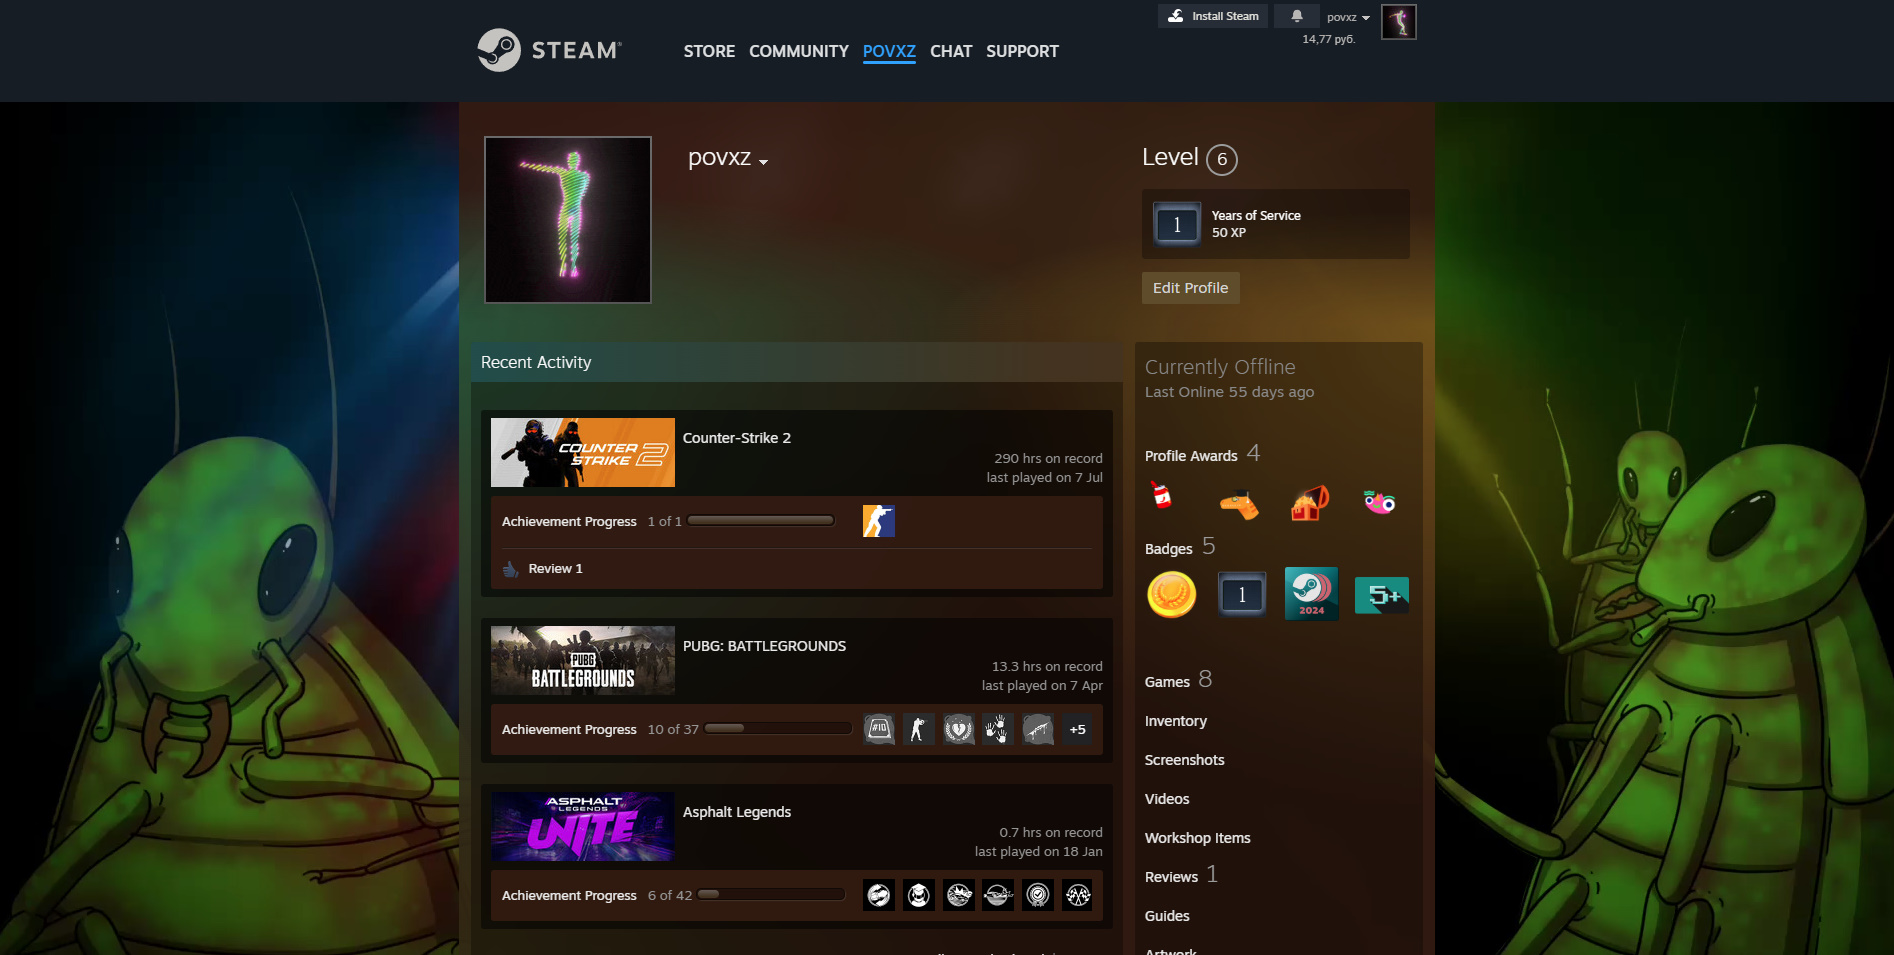Viewport: 1894px width, 955px height.
Task: Click the small avatar in top header
Action: pos(1398,22)
